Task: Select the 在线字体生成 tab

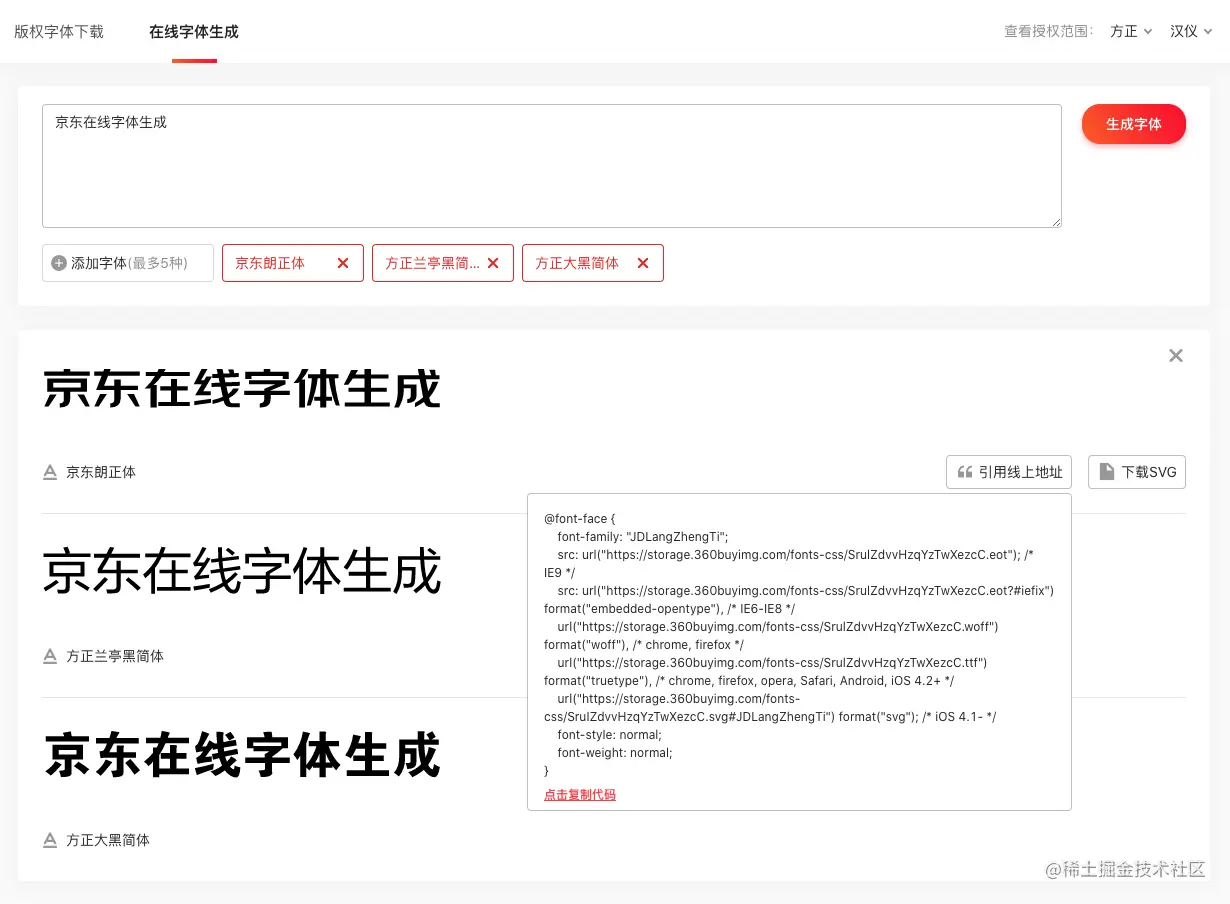Action: tap(194, 31)
